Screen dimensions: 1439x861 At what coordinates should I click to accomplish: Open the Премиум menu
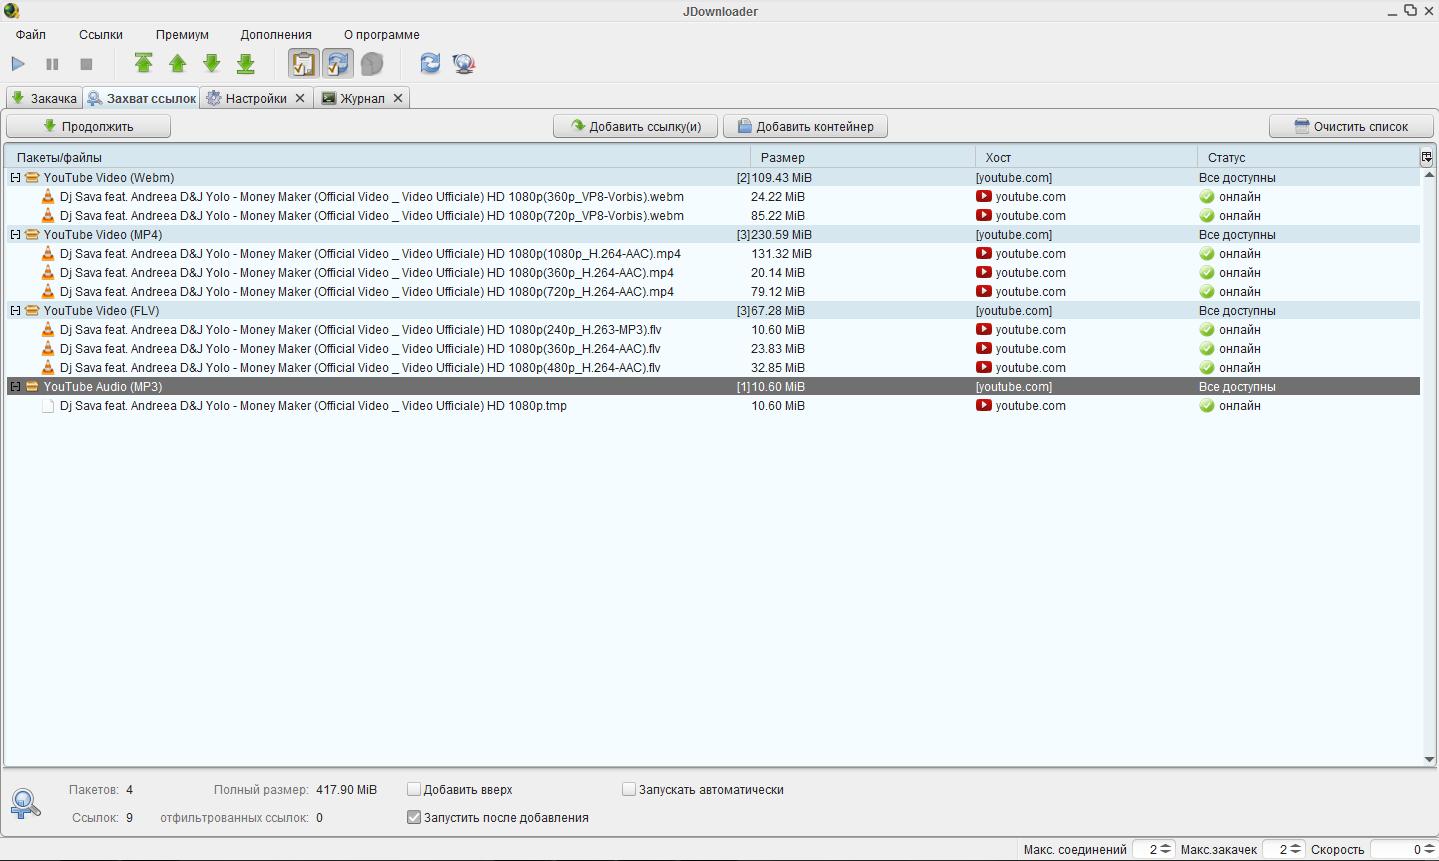182,34
